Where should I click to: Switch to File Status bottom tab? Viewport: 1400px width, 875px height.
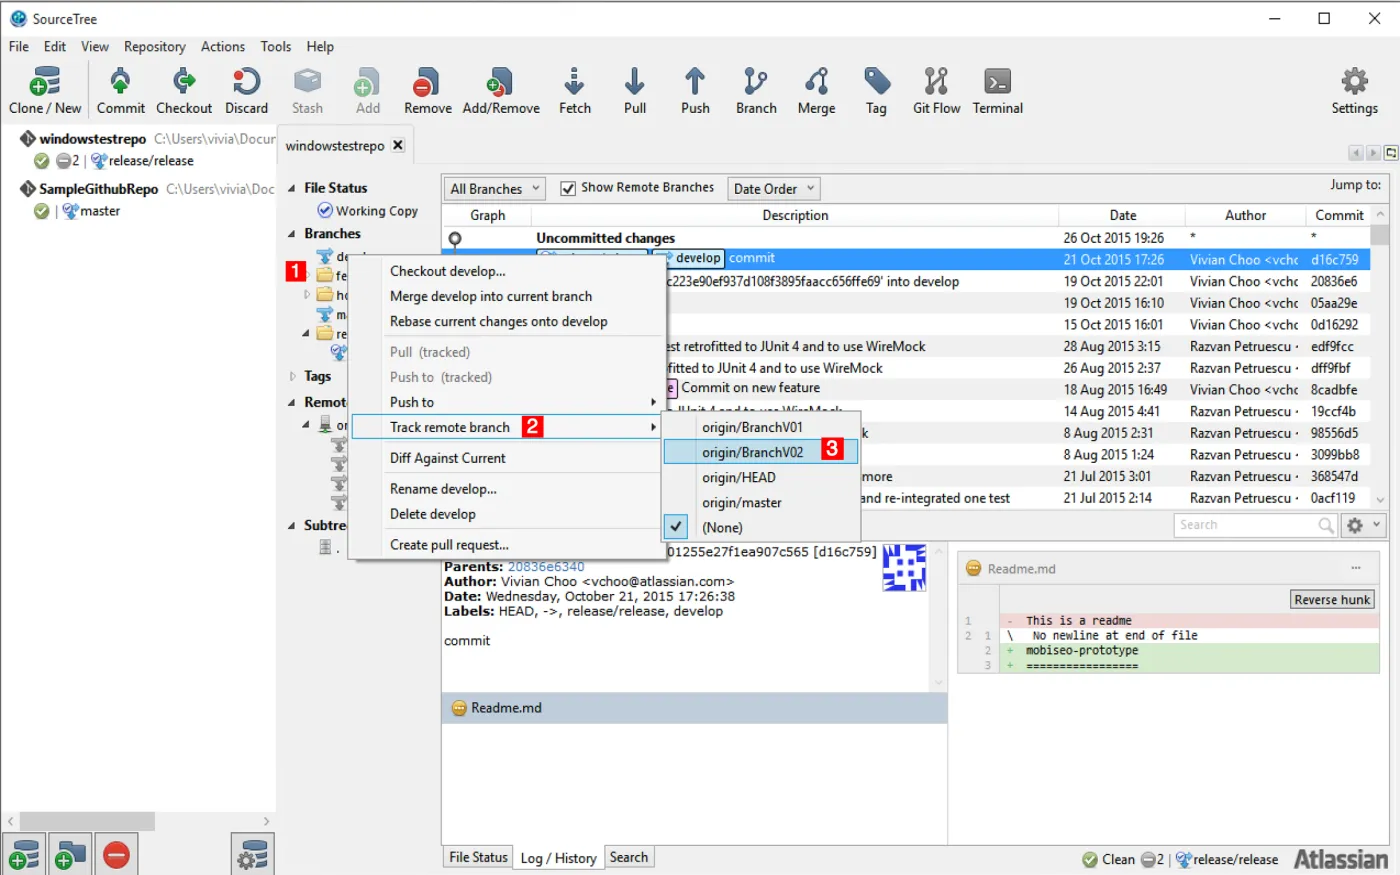click(478, 857)
